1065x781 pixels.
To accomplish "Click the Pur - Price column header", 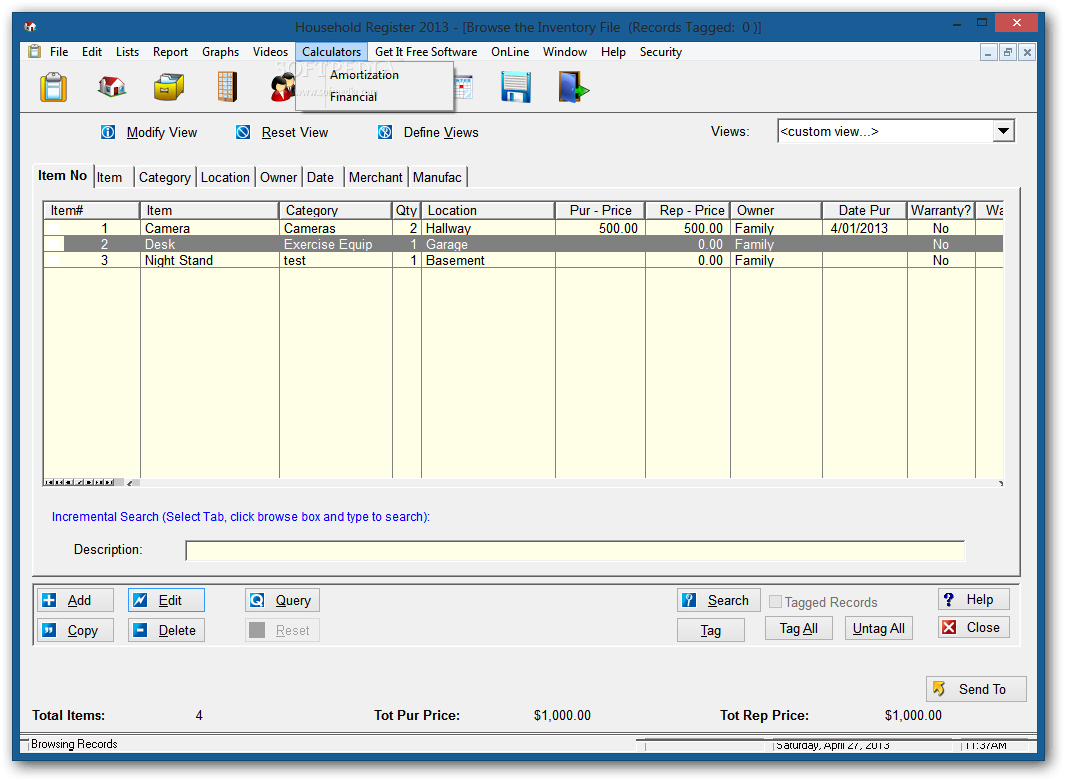I will (x=600, y=211).
